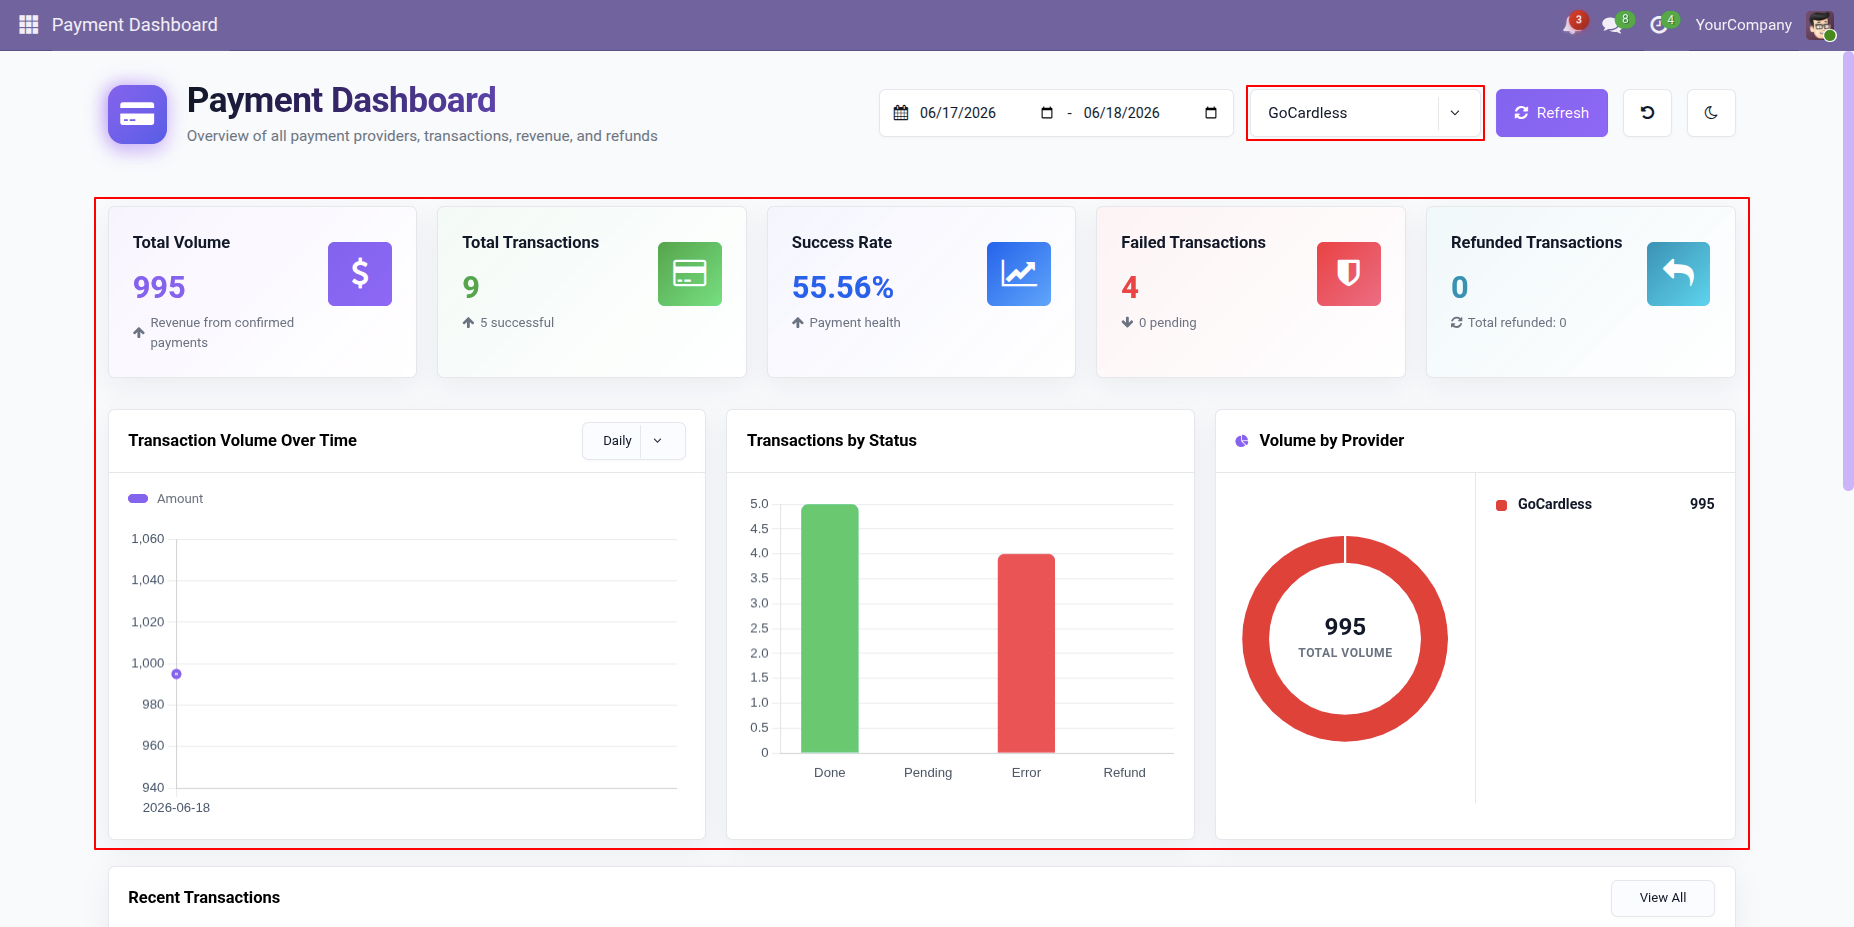Open the conversations chat bubbles icon
The width and height of the screenshot is (1854, 927).
(x=1612, y=25)
